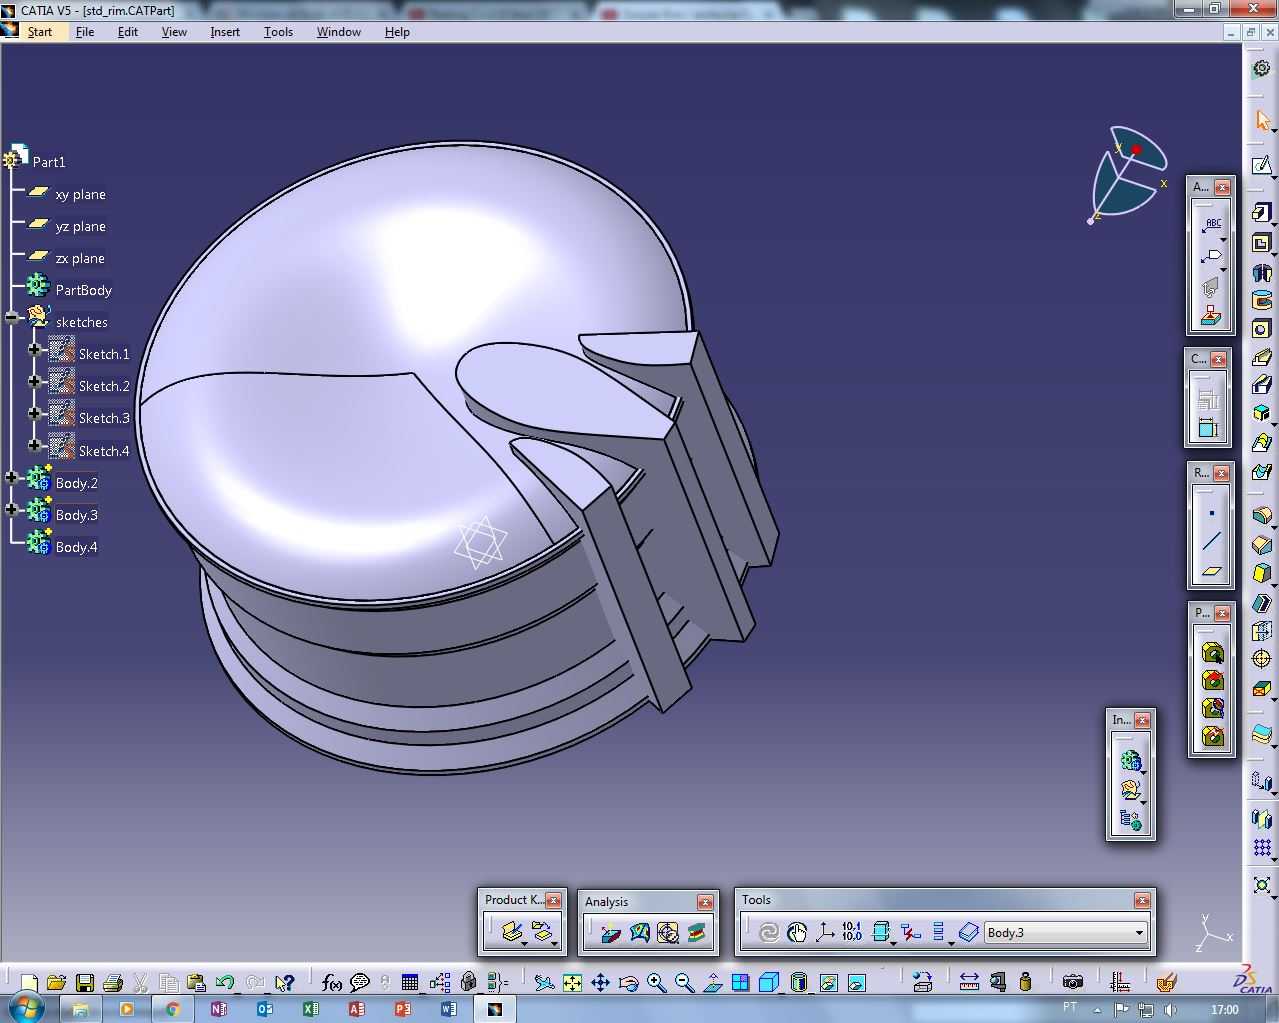Choose the Rectangular Pattern grid icon
This screenshot has height=1023, width=1279.
coord(1262,848)
